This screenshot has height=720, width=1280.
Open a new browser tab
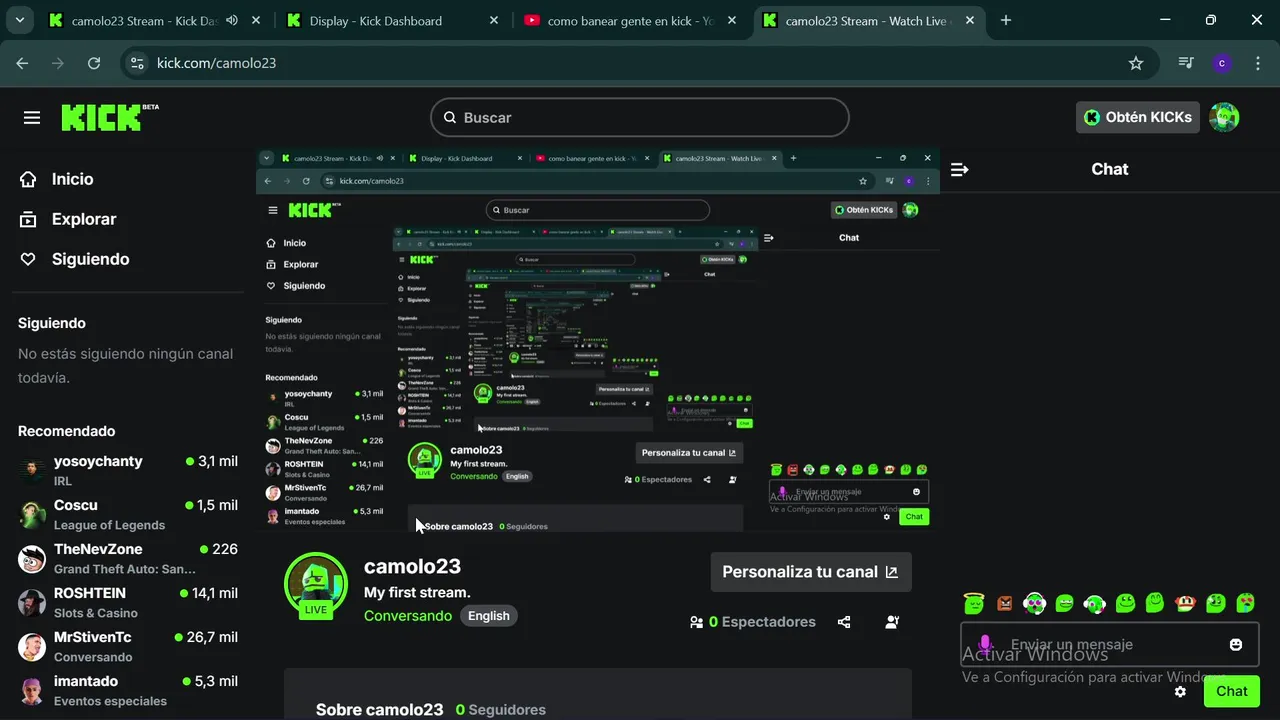1006,20
